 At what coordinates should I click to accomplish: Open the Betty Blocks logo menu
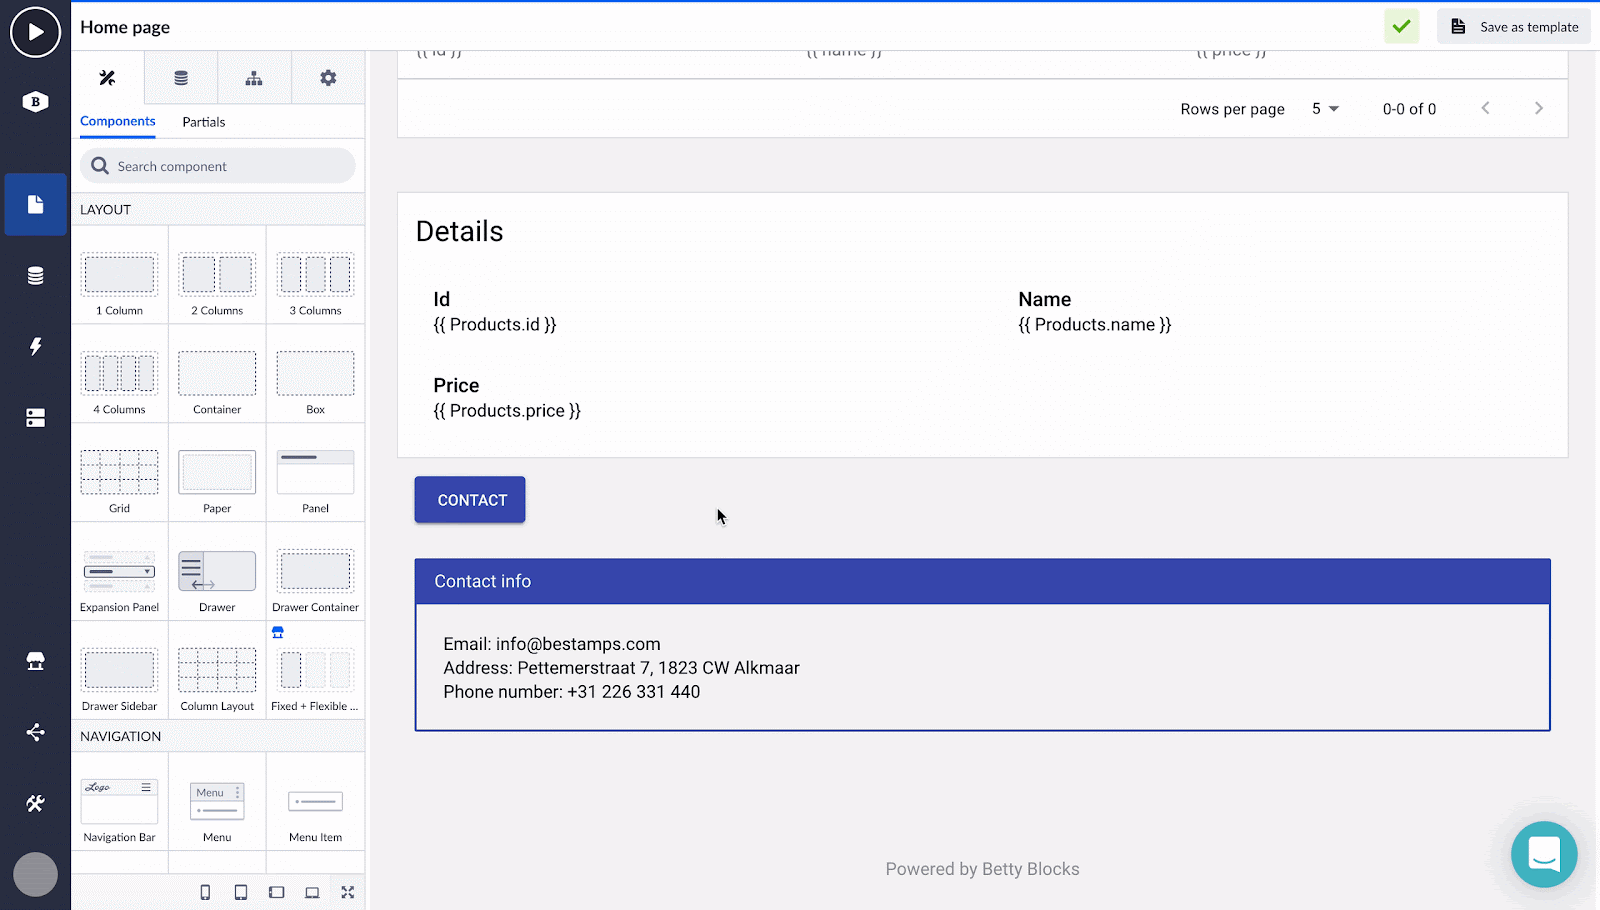tap(35, 101)
